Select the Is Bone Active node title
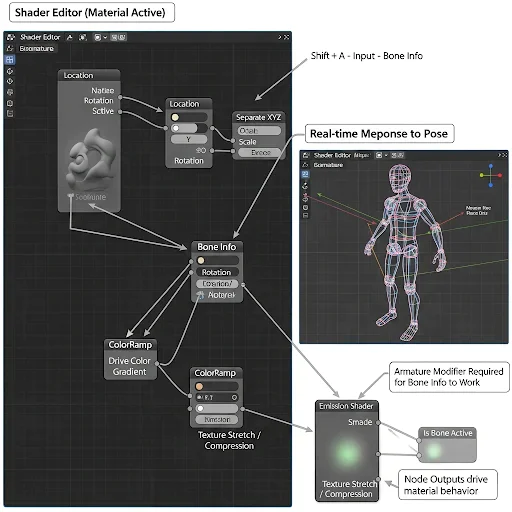Image resolution: width=512 pixels, height=512 pixels. point(447,433)
